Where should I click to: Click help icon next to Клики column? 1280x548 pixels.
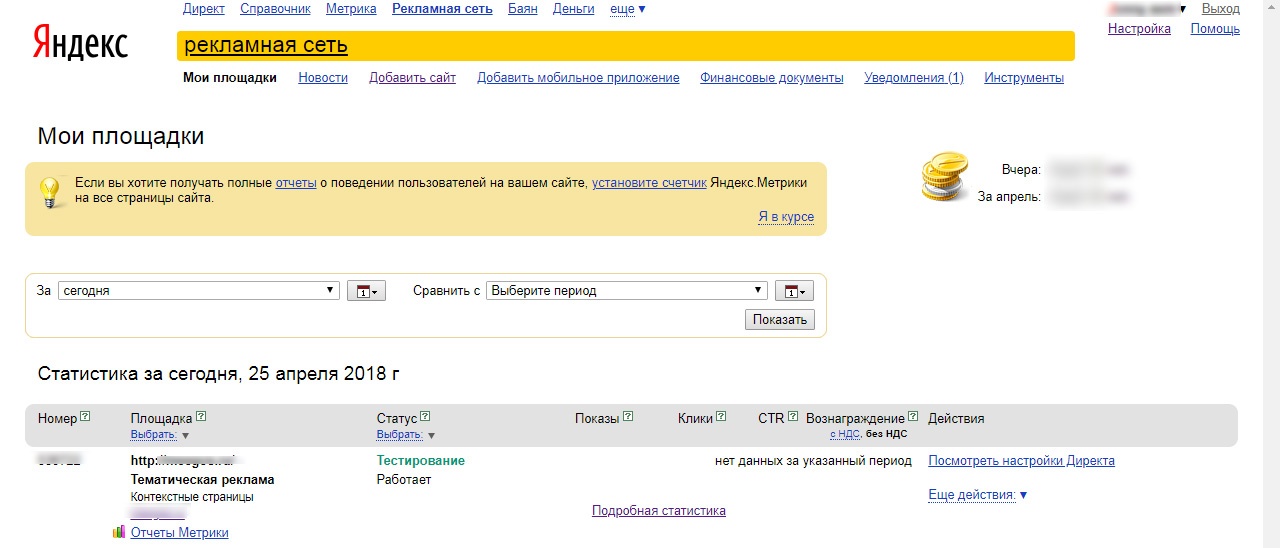click(x=721, y=417)
